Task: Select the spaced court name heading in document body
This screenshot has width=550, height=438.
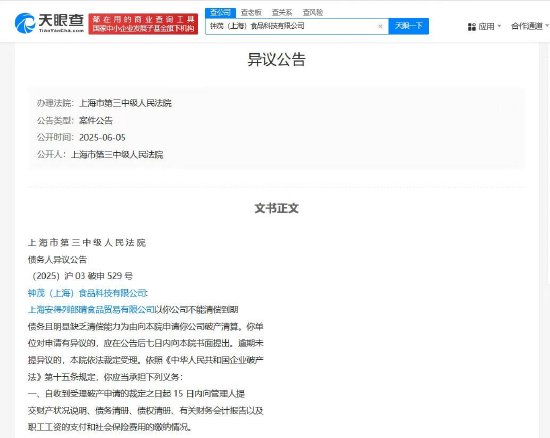Action: [87, 242]
